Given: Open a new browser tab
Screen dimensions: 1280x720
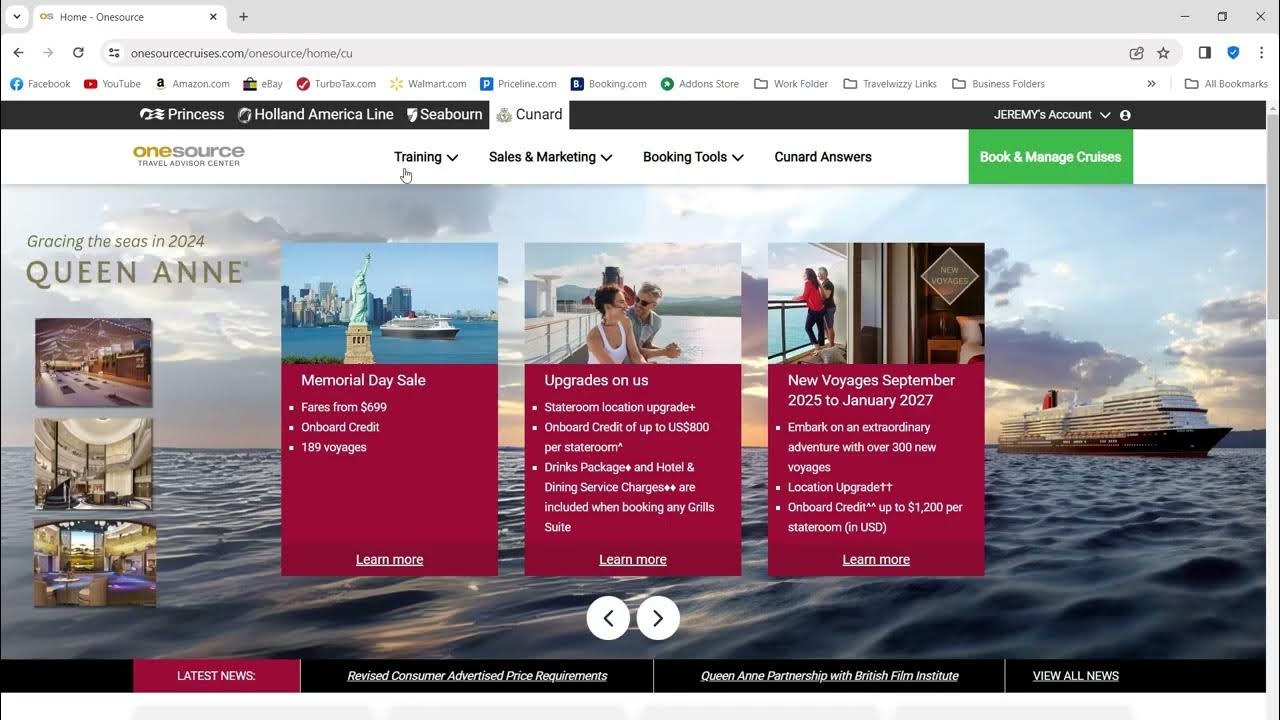Looking at the screenshot, I should (243, 17).
